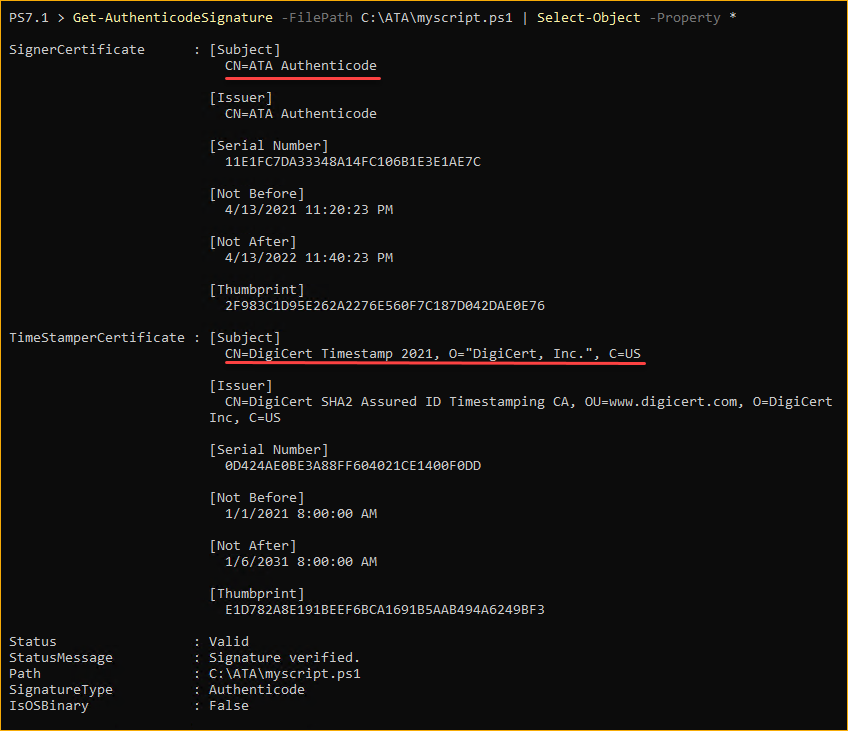
Task: Click the Get-AuthenticodeSignature command text
Action: 173,18
